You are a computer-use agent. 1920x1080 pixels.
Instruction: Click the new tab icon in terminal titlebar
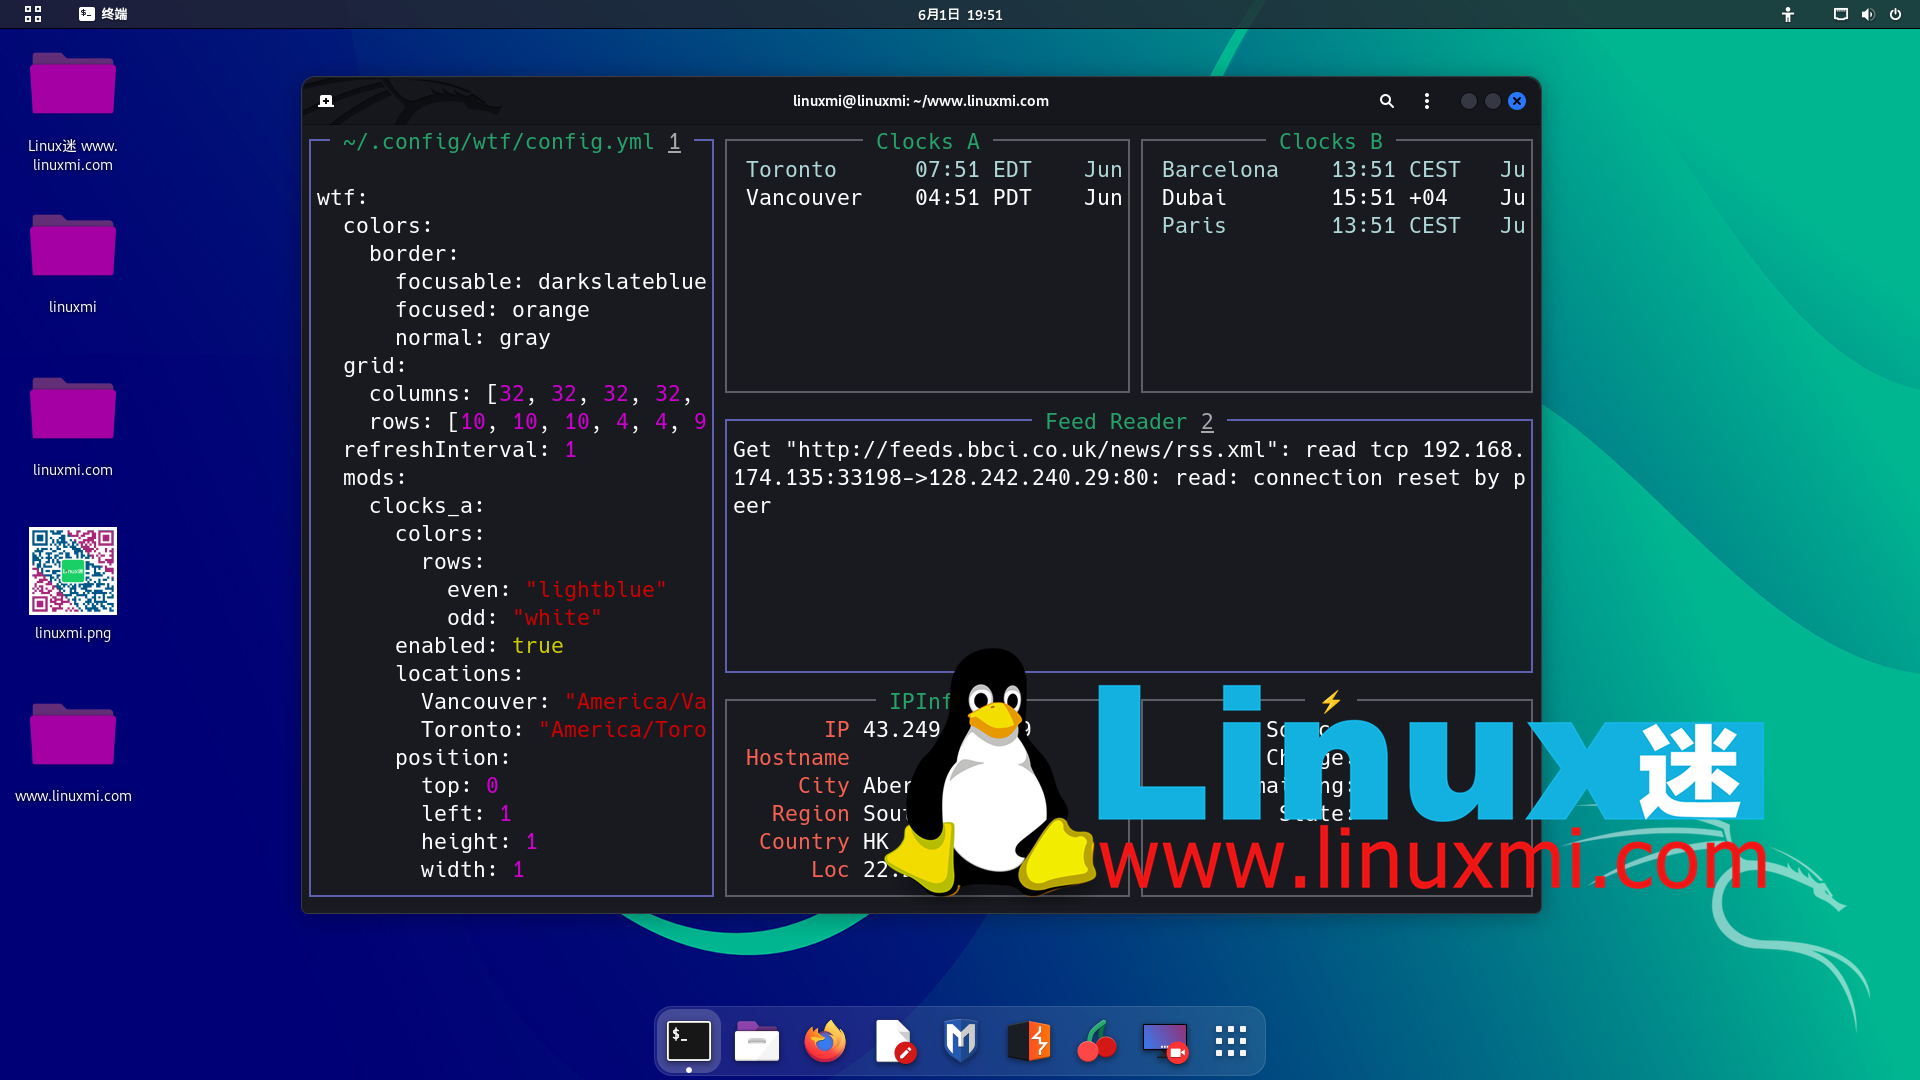[326, 101]
